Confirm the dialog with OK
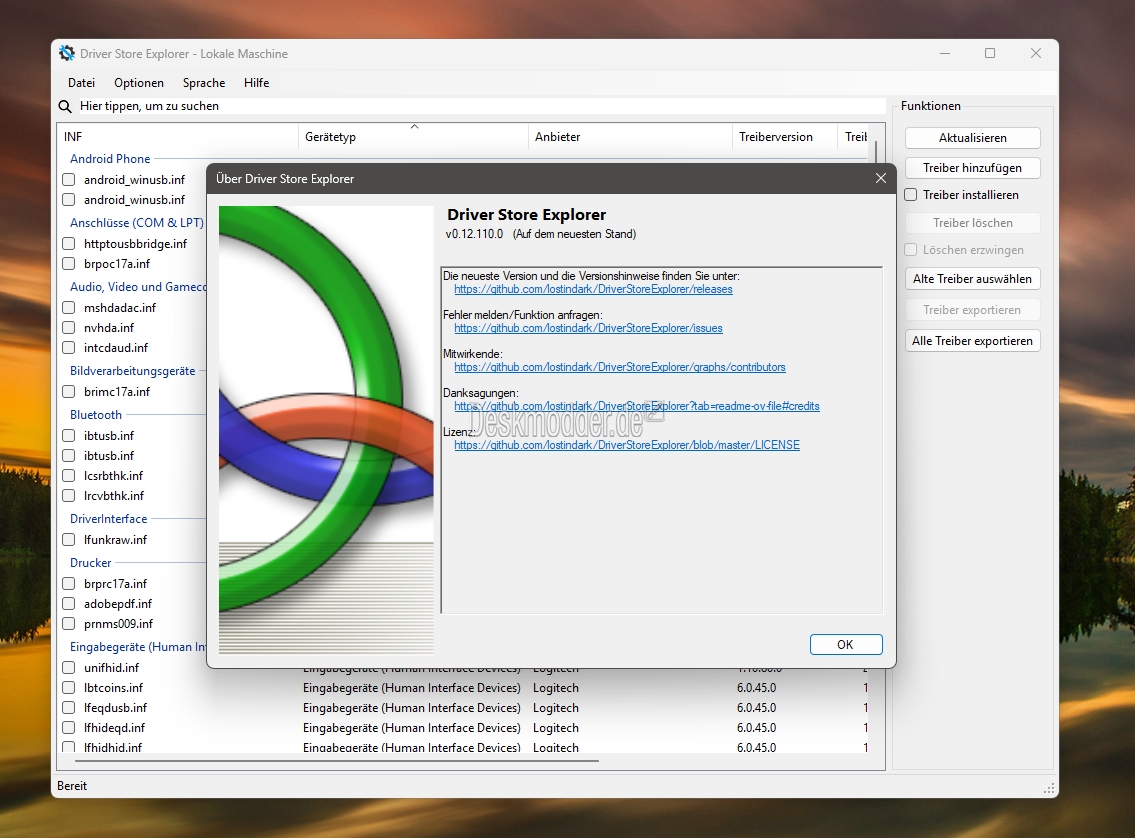 point(845,644)
